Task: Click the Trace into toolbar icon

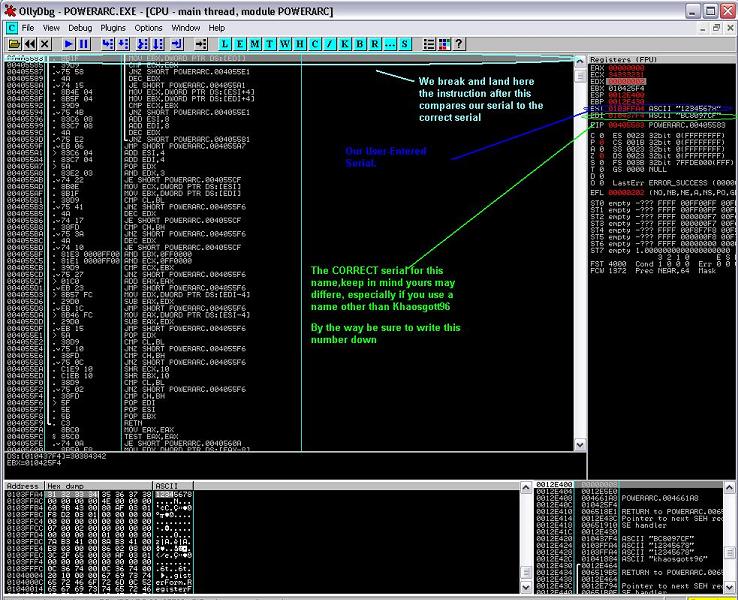Action: click(142, 44)
